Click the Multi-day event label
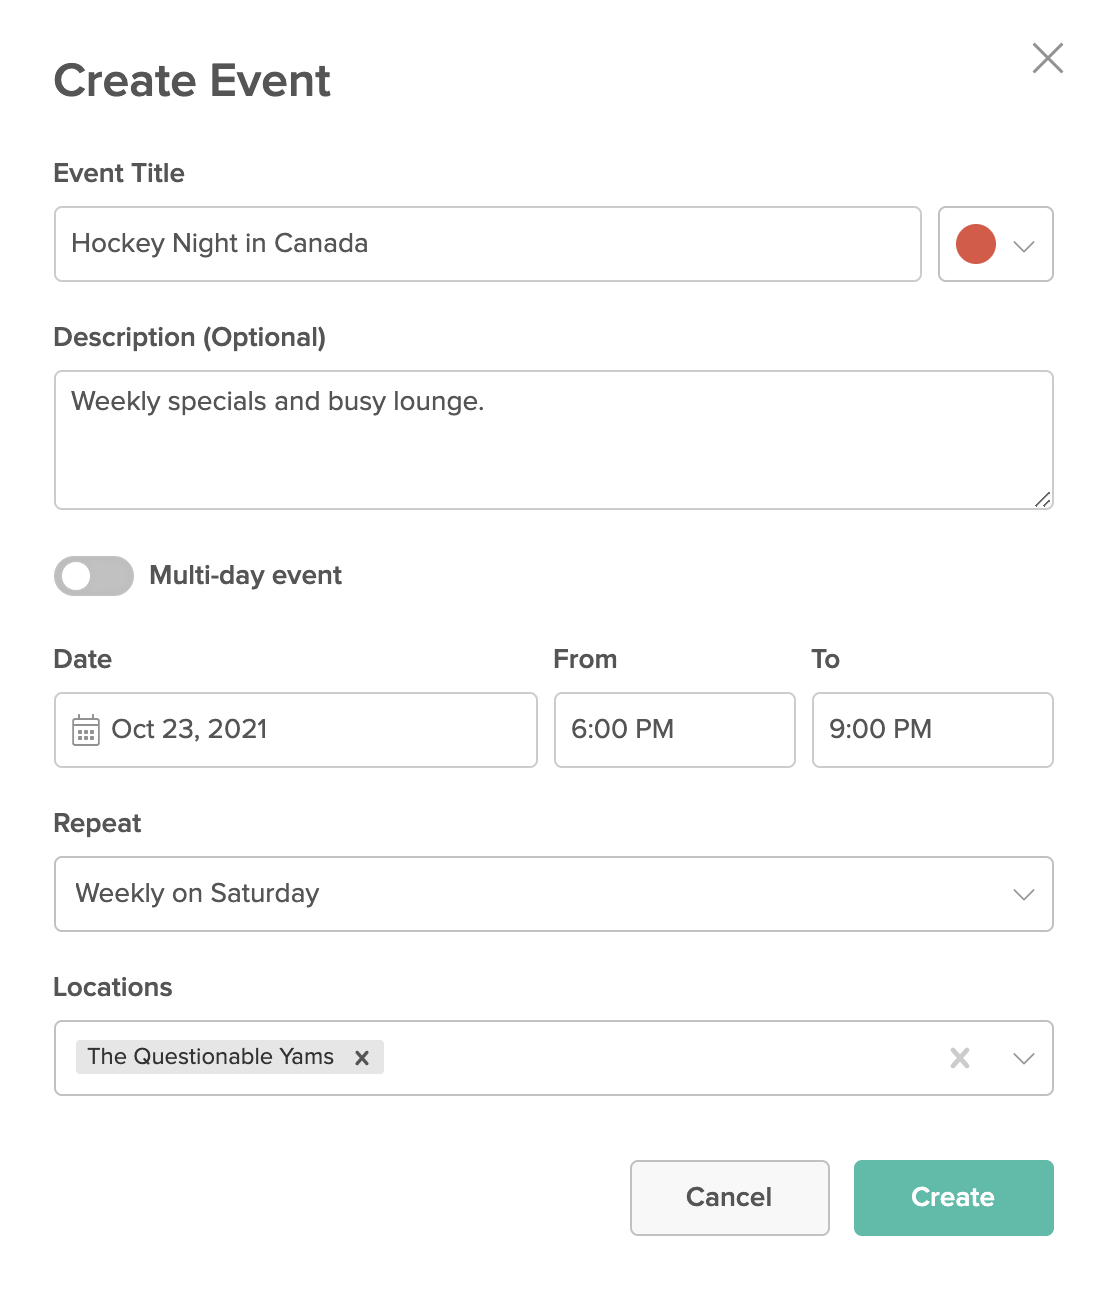Viewport: 1104px width, 1294px height. click(246, 575)
